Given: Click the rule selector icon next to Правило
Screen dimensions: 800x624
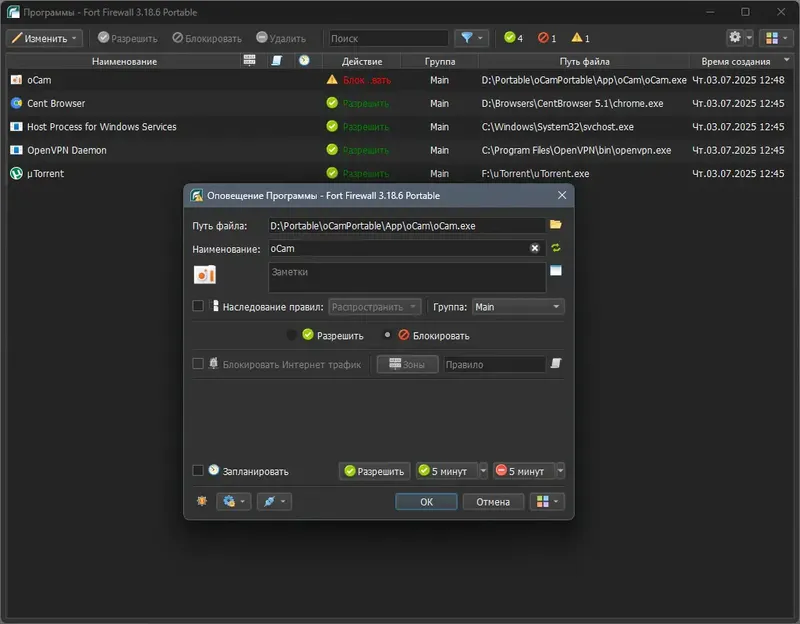Looking at the screenshot, I should [x=556, y=363].
